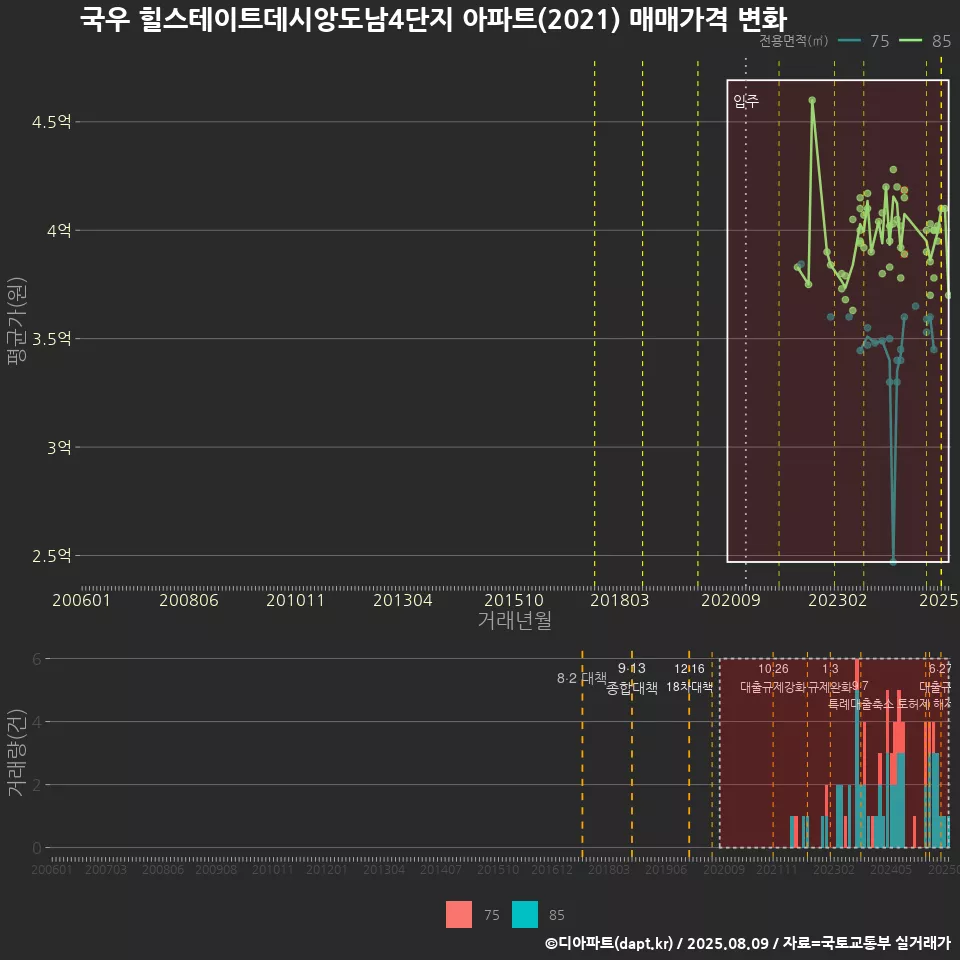Click the 85 label beside the teal swatch
Viewport: 960px width, 960px height.
557,915
